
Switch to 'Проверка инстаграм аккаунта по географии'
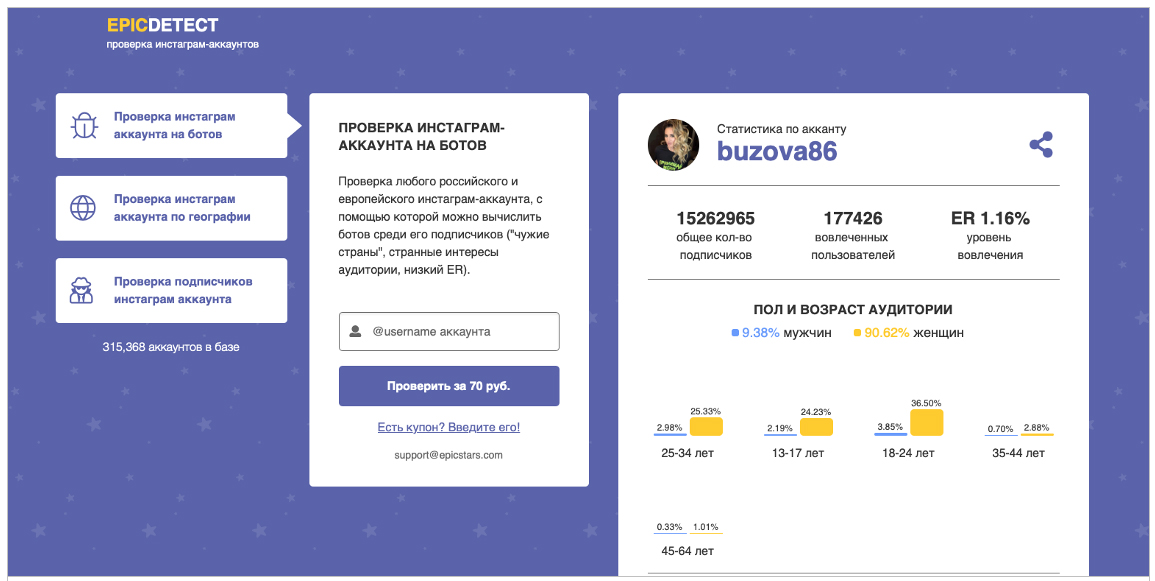coord(172,208)
